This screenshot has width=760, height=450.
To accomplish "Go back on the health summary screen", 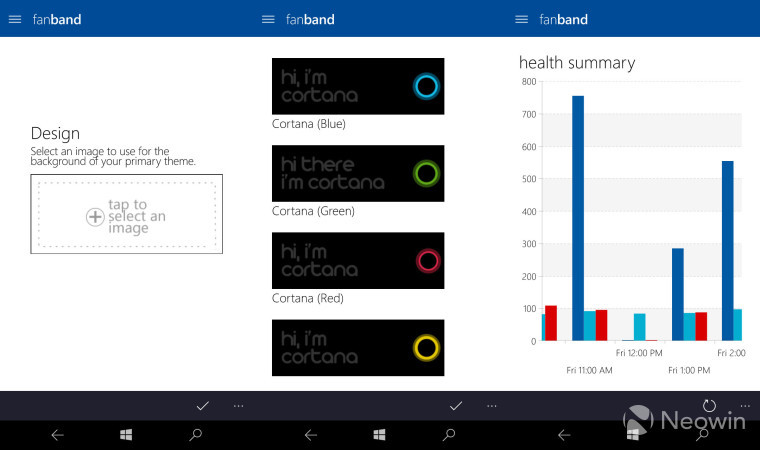I will (x=564, y=435).
